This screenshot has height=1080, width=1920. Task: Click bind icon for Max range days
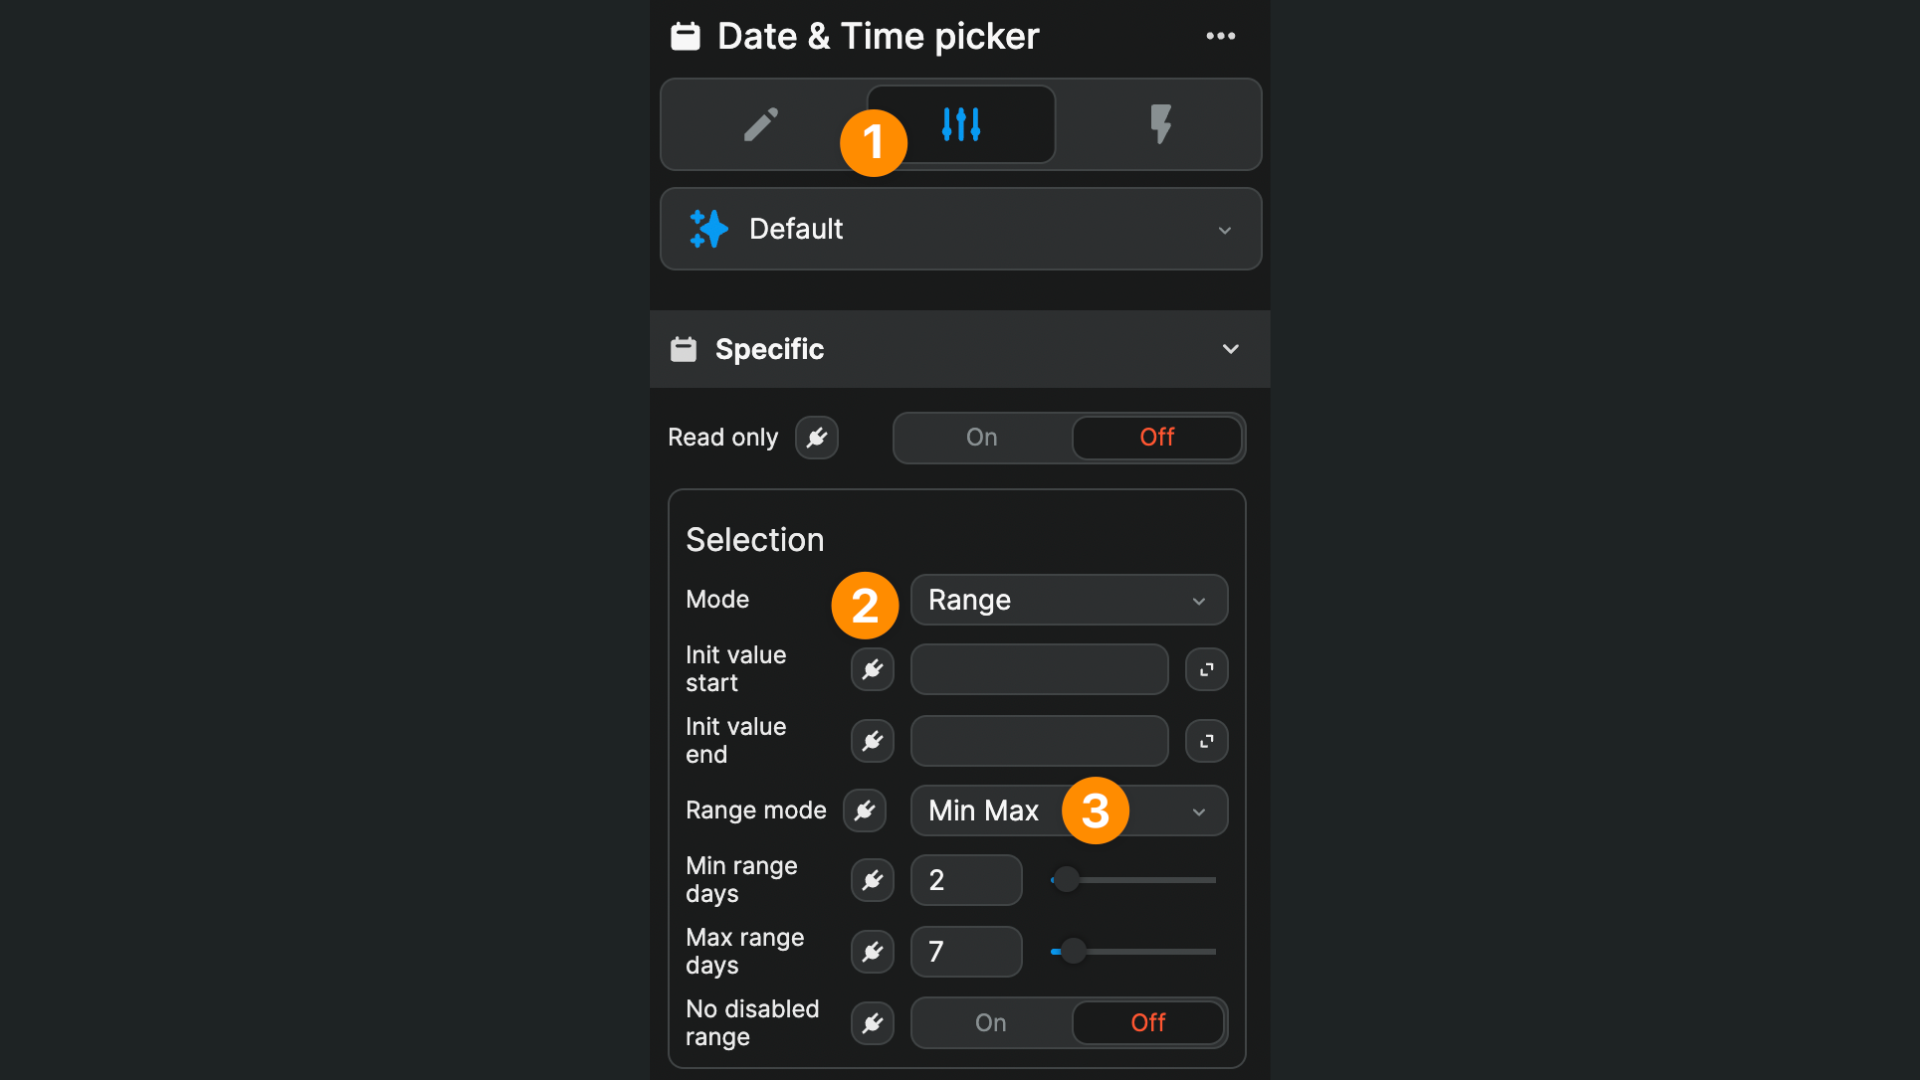pyautogui.click(x=872, y=952)
